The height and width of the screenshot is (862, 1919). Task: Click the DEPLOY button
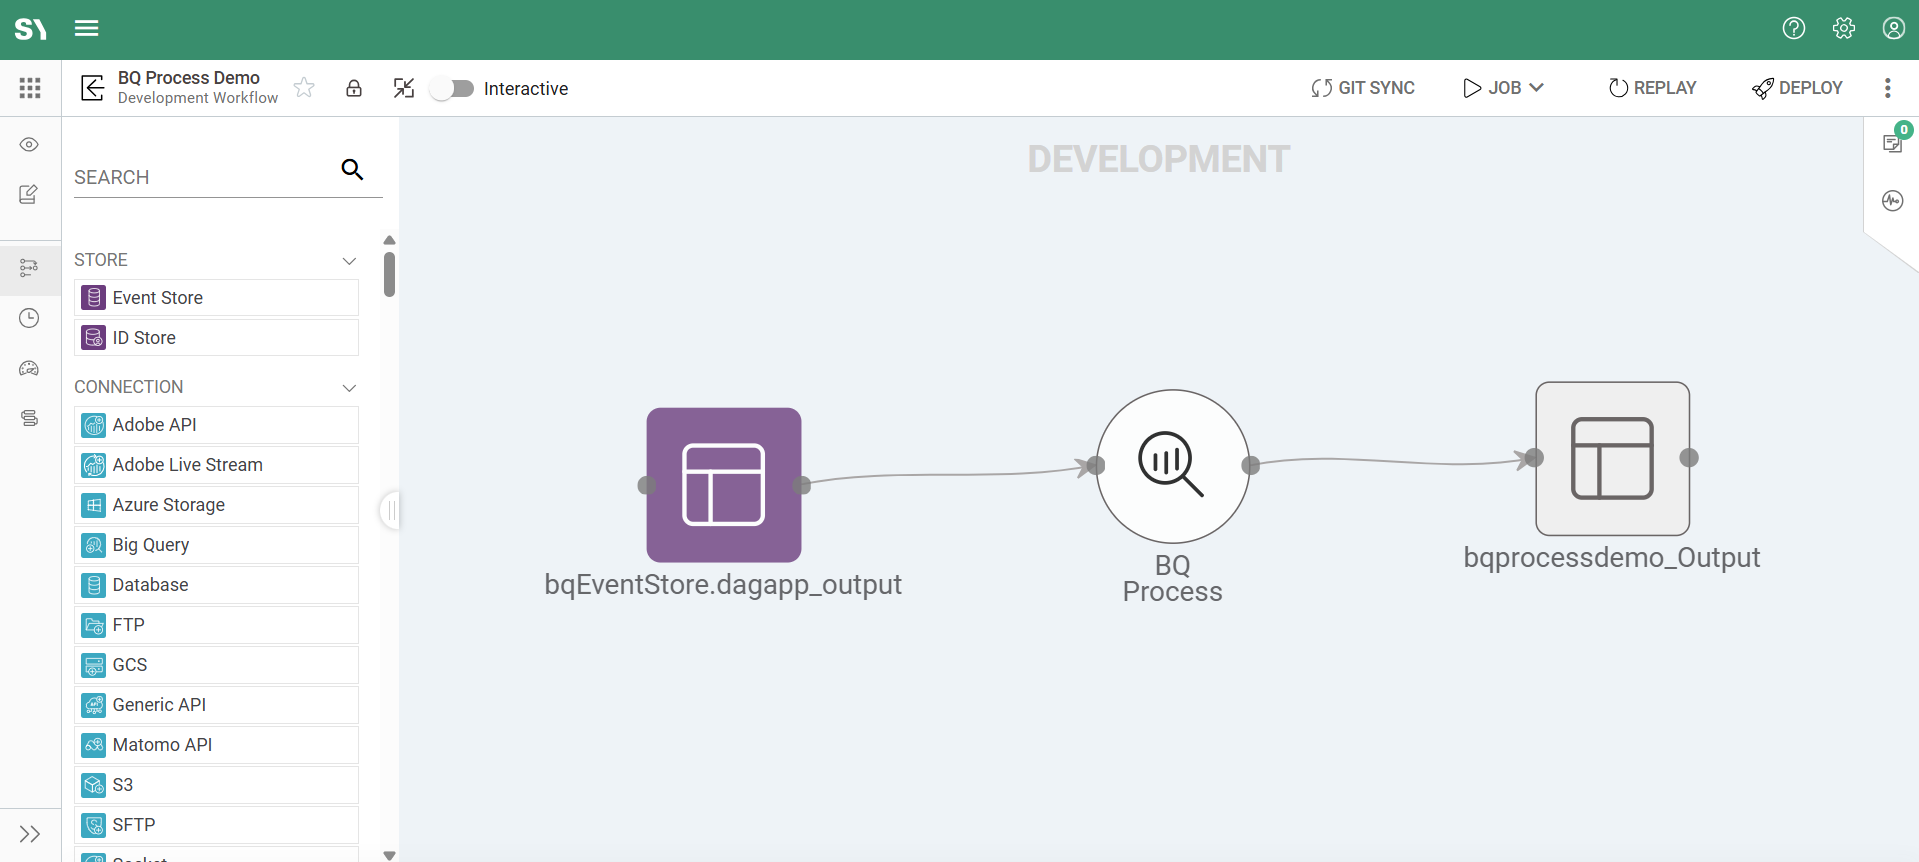pyautogui.click(x=1797, y=88)
